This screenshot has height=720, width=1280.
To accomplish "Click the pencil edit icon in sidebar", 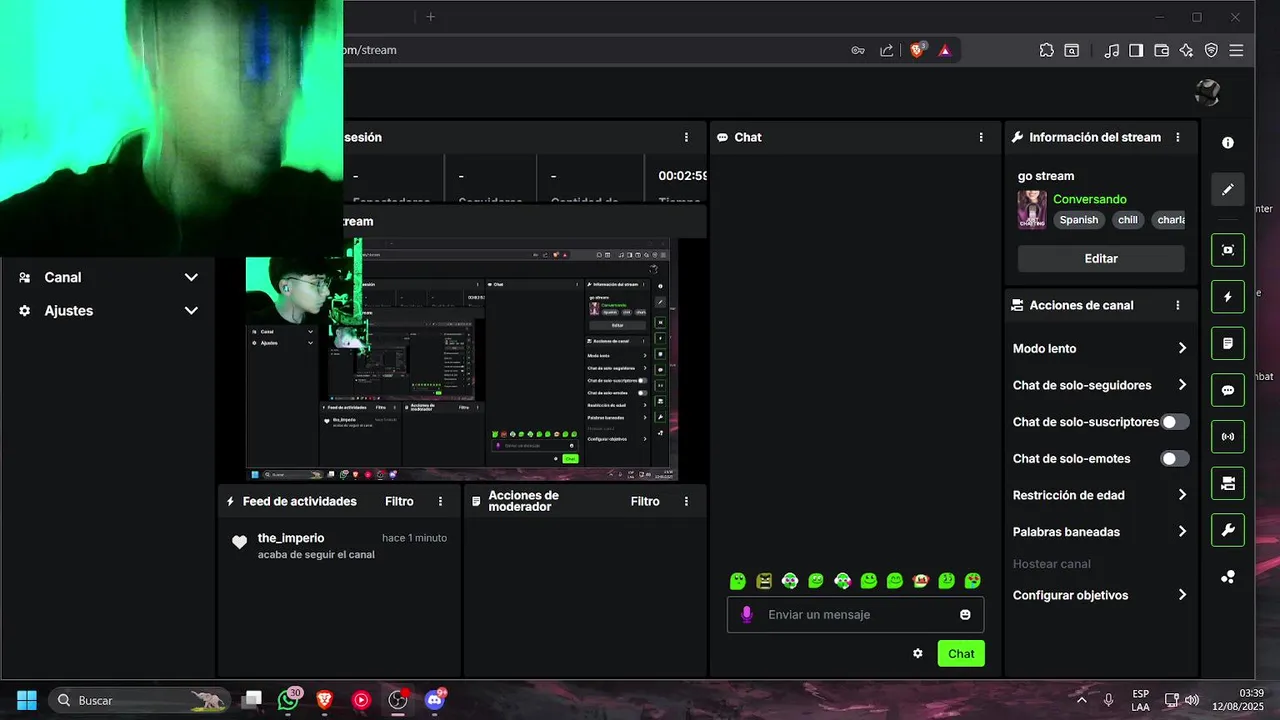I will tap(1228, 190).
